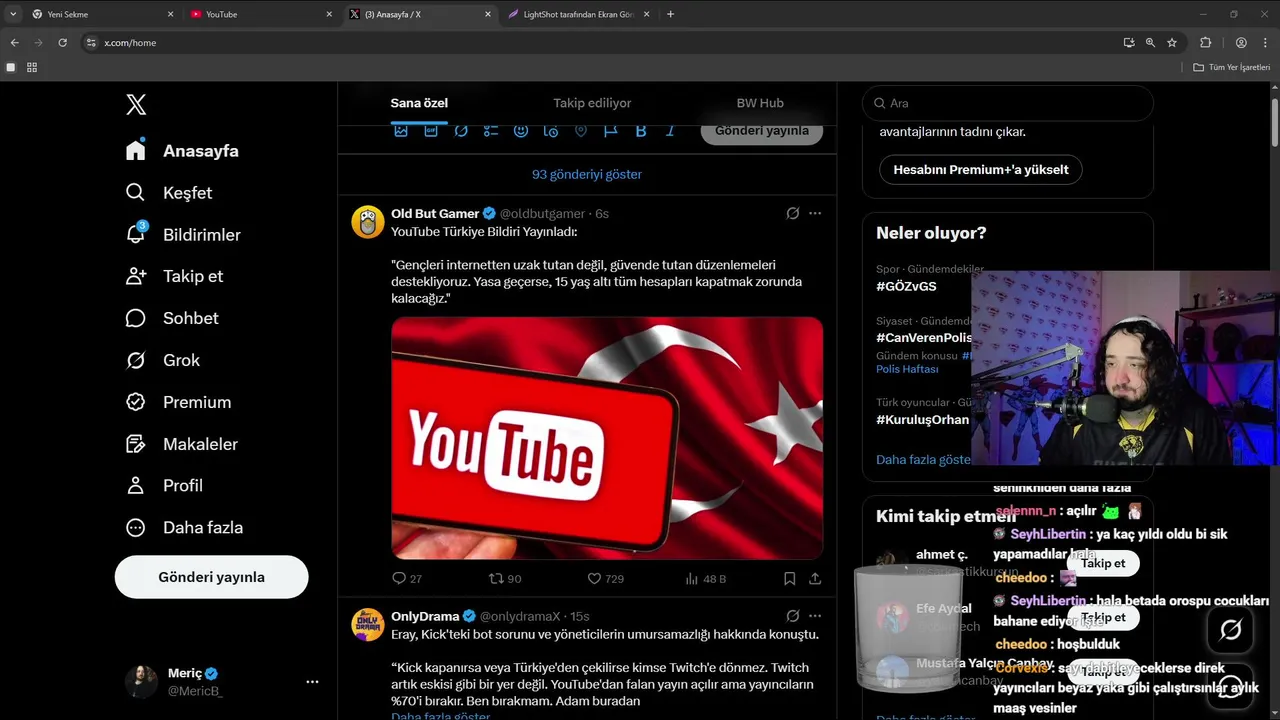Open Chrome extensions menu
The width and height of the screenshot is (1280, 720).
(x=1205, y=43)
